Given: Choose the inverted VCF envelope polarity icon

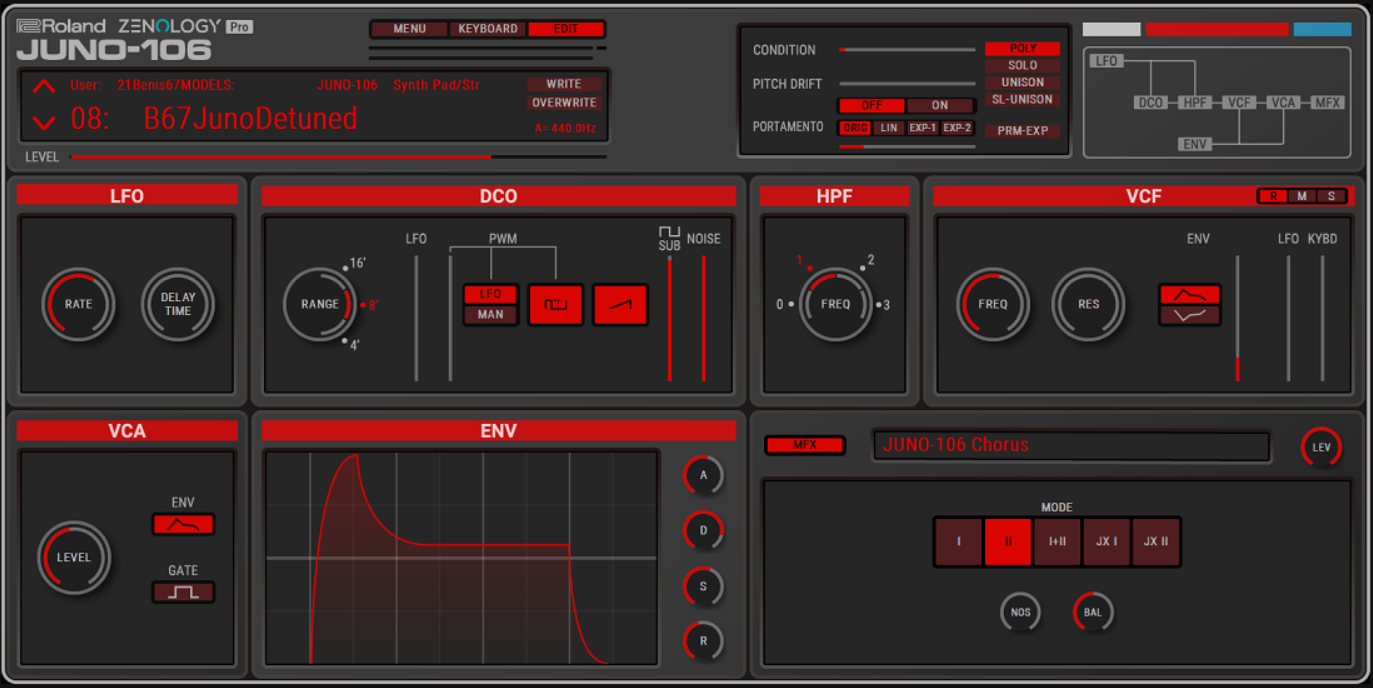Looking at the screenshot, I should (1190, 315).
